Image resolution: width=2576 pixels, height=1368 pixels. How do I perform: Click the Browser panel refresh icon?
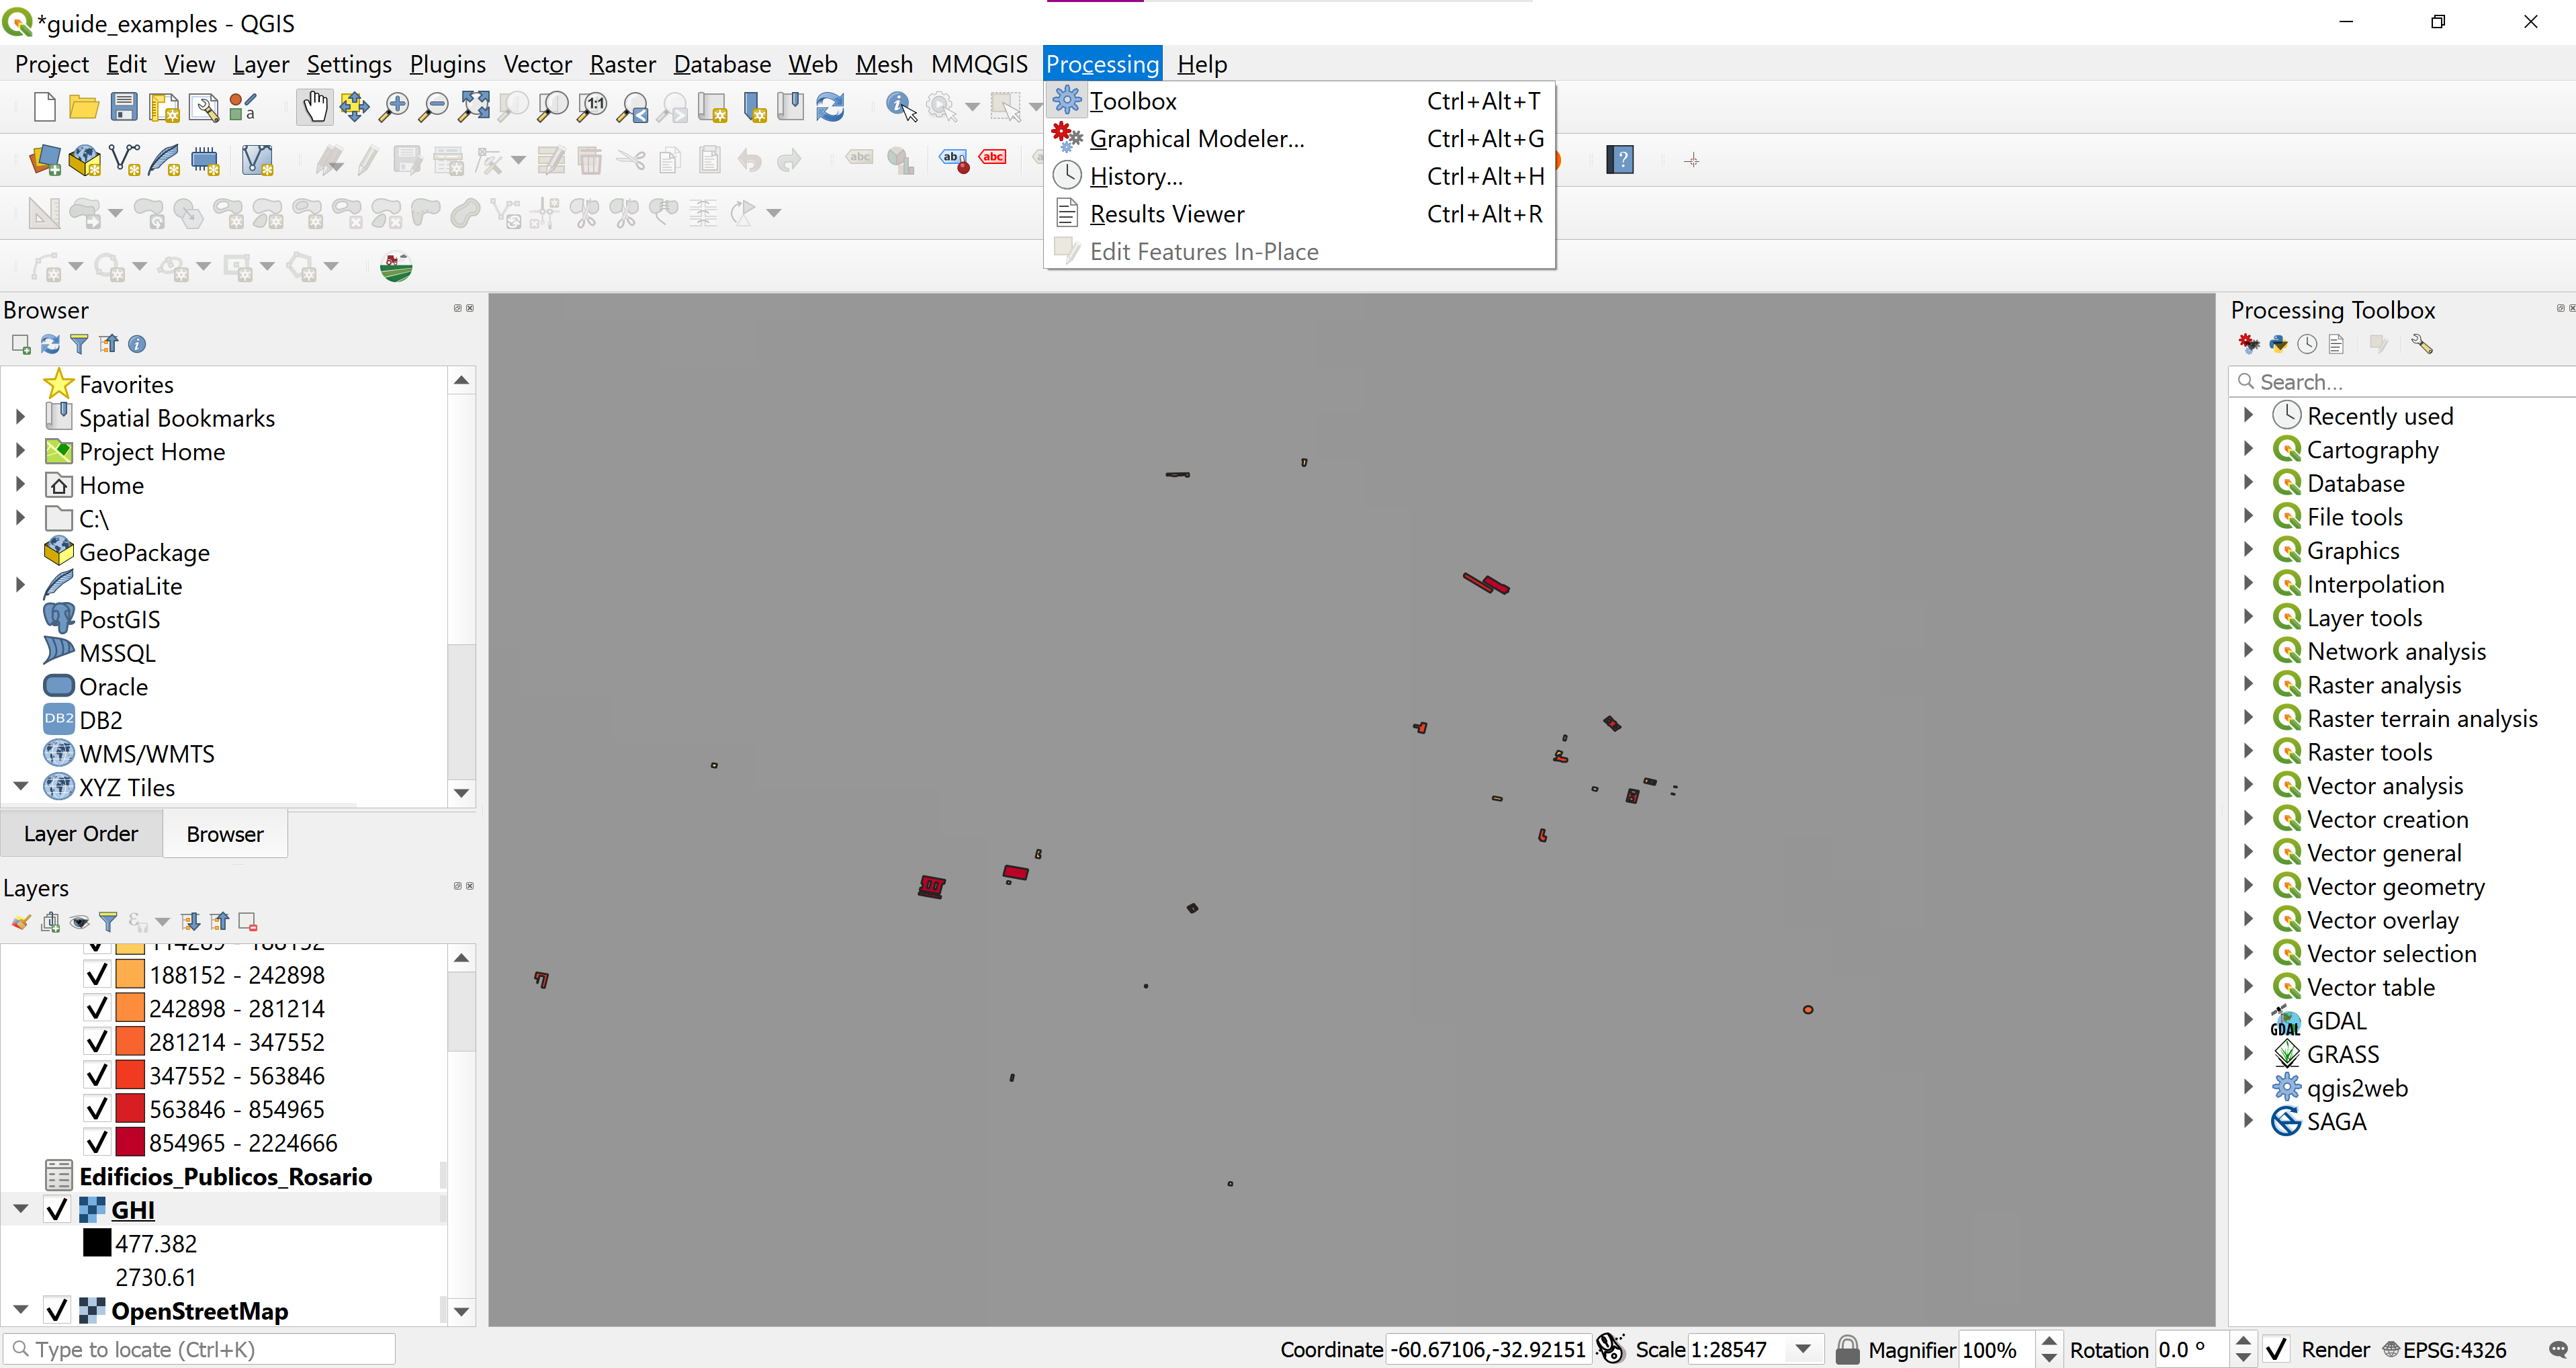pyautogui.click(x=50, y=344)
